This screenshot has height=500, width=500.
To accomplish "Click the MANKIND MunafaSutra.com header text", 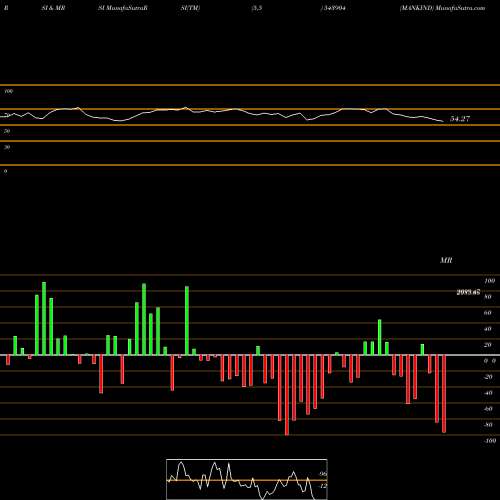I will (442, 8).
